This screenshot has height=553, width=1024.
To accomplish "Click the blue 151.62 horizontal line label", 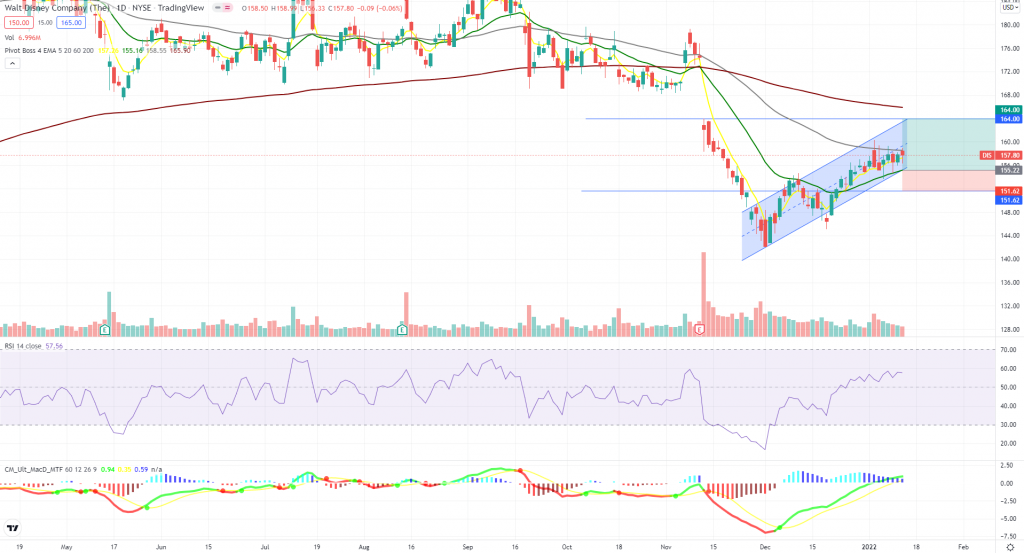I will pyautogui.click(x=1010, y=200).
